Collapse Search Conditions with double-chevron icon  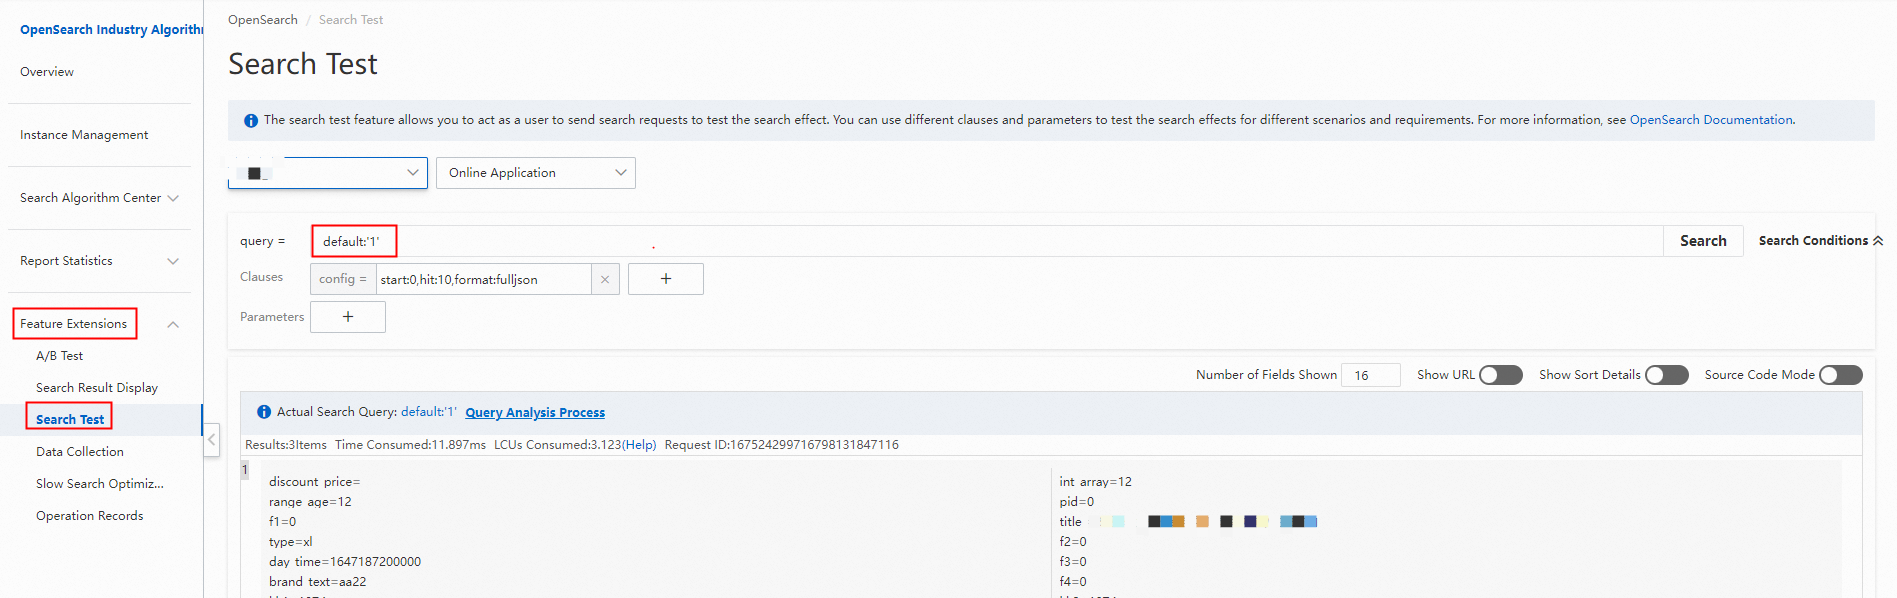tap(1878, 241)
